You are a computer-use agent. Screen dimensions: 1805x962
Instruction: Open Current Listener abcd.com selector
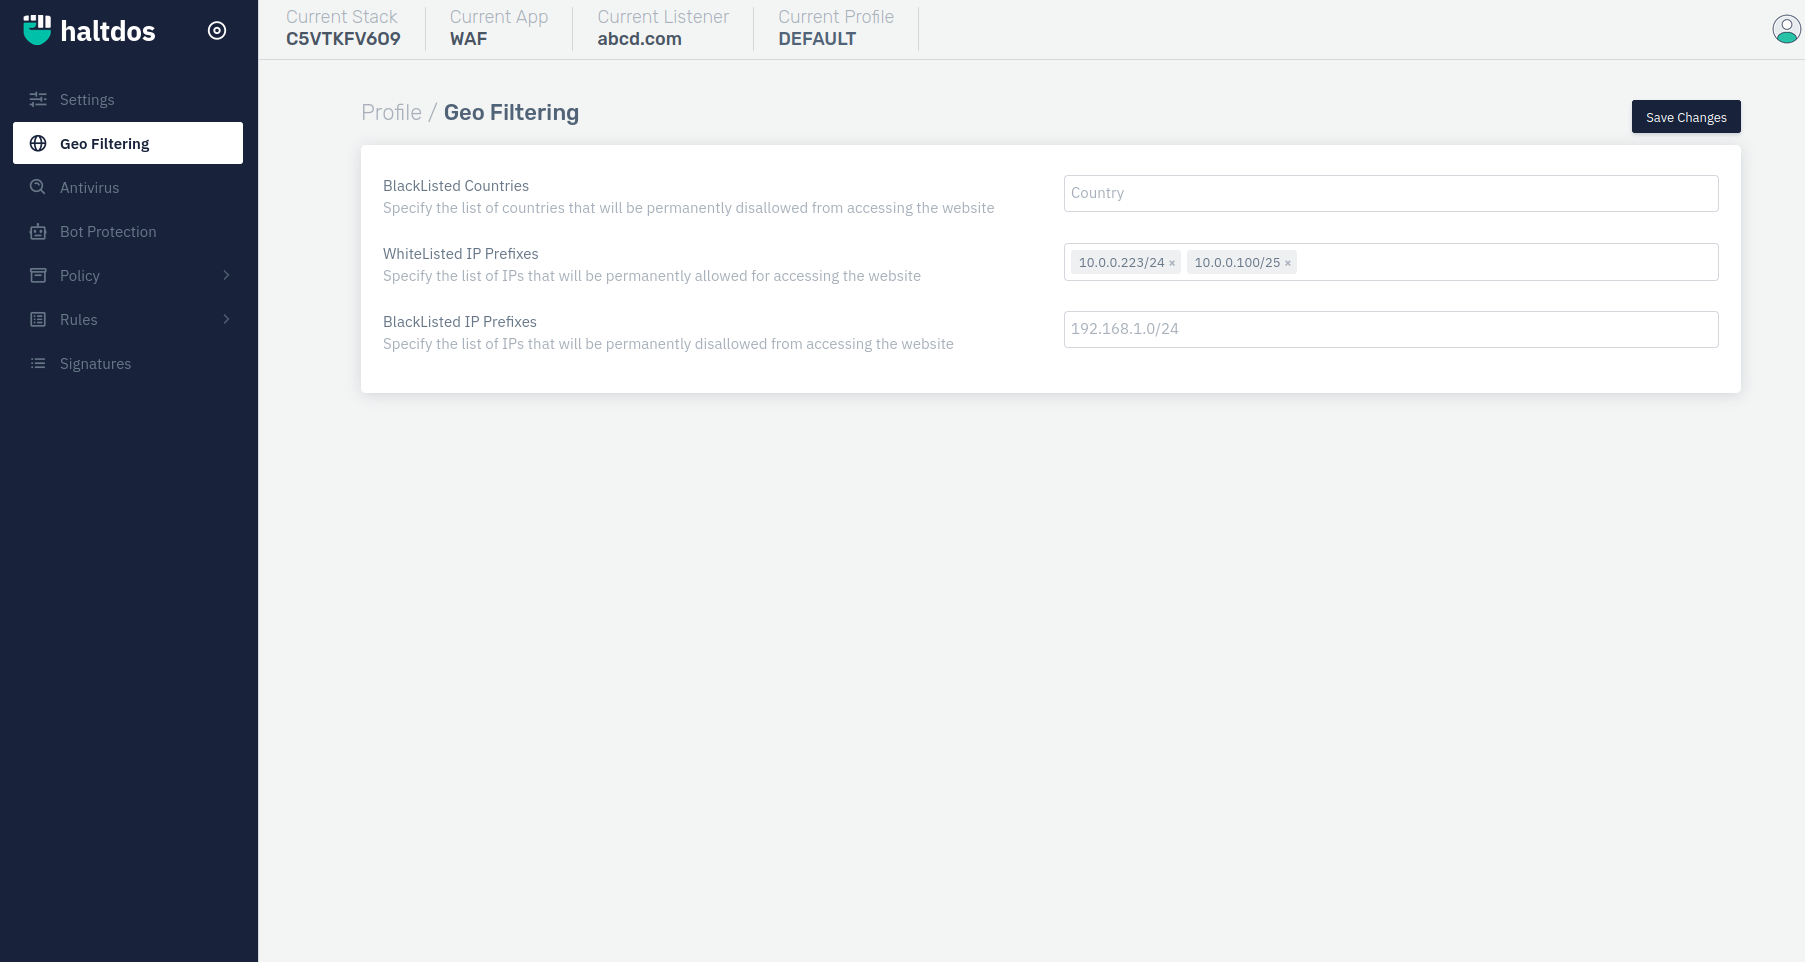pyautogui.click(x=663, y=28)
